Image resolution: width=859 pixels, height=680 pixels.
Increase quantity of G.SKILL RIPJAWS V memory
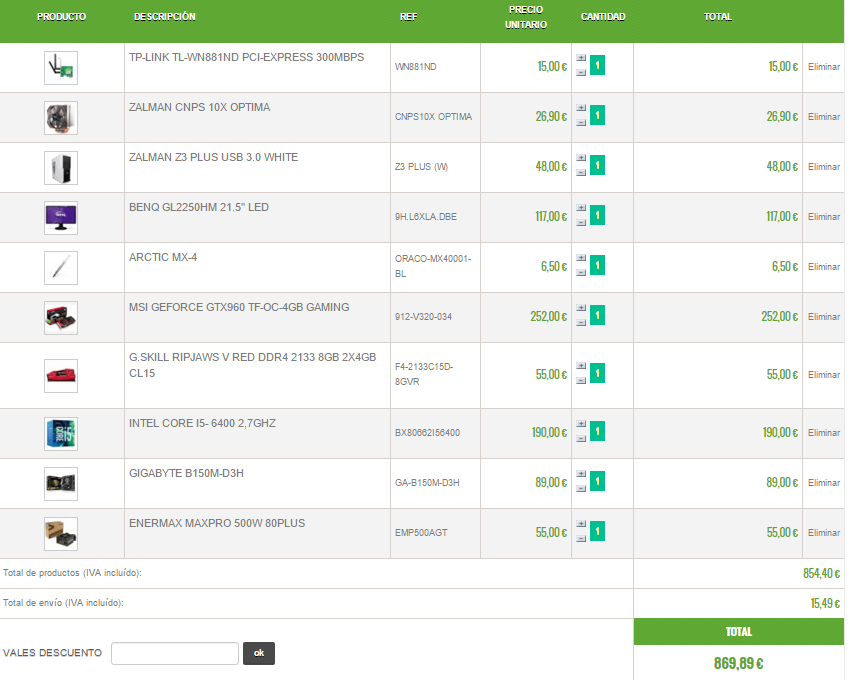[581, 366]
